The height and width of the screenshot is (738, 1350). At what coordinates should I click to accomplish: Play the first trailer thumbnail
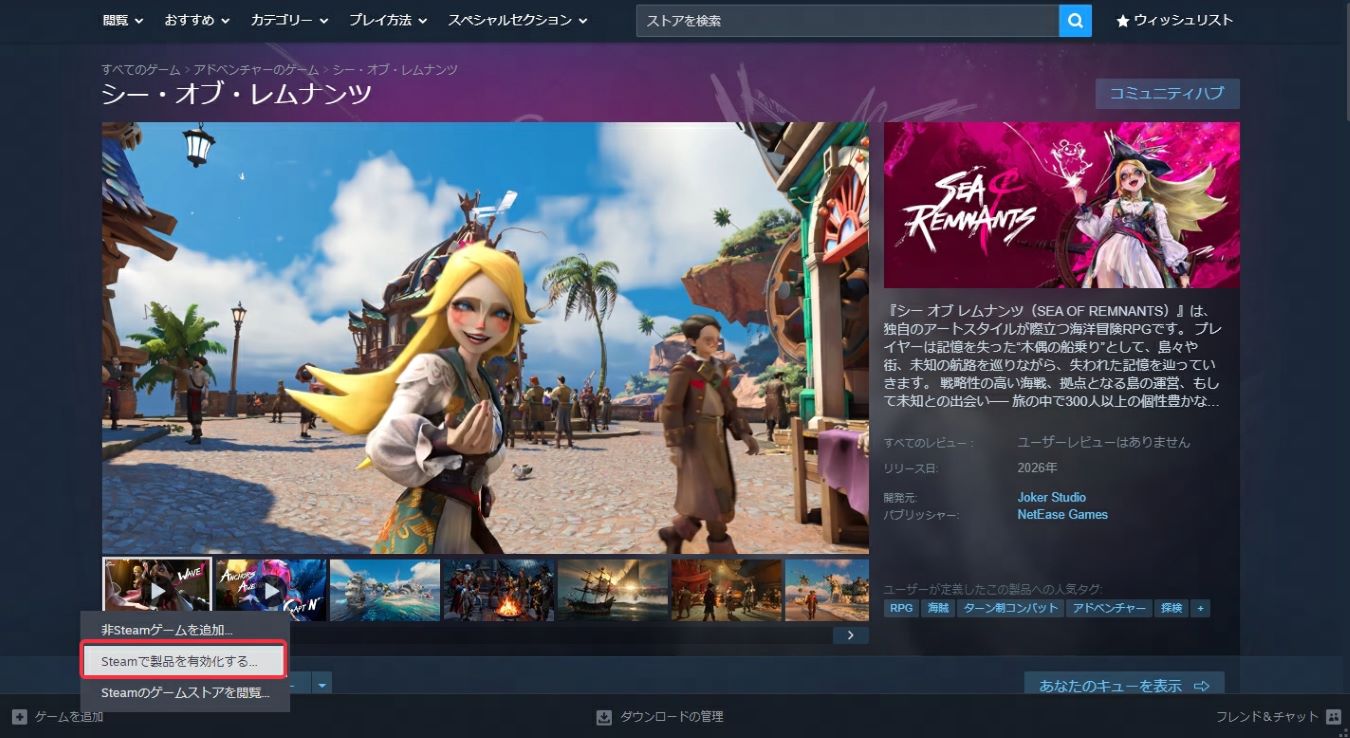click(x=157, y=590)
